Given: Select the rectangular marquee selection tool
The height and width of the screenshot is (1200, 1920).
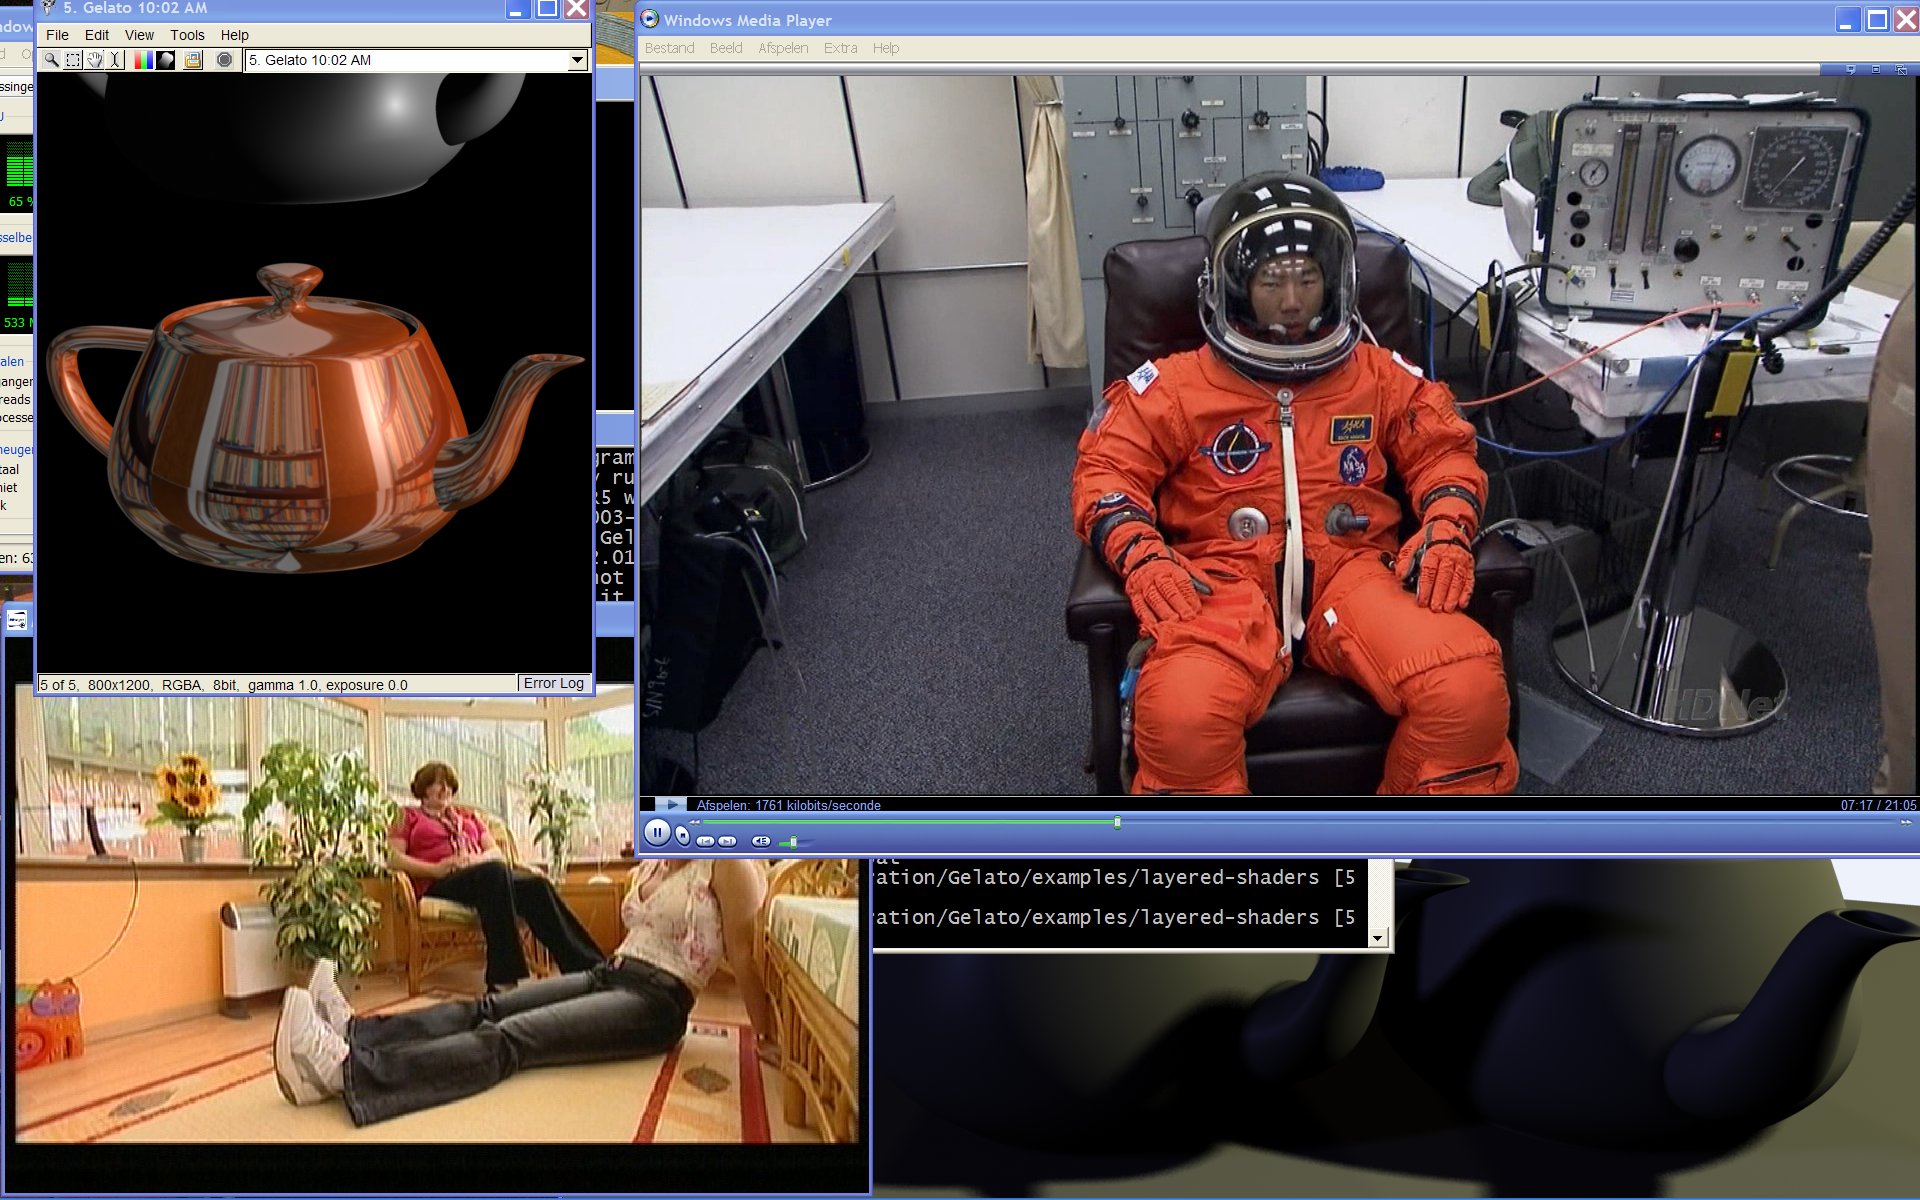Looking at the screenshot, I should click(73, 60).
